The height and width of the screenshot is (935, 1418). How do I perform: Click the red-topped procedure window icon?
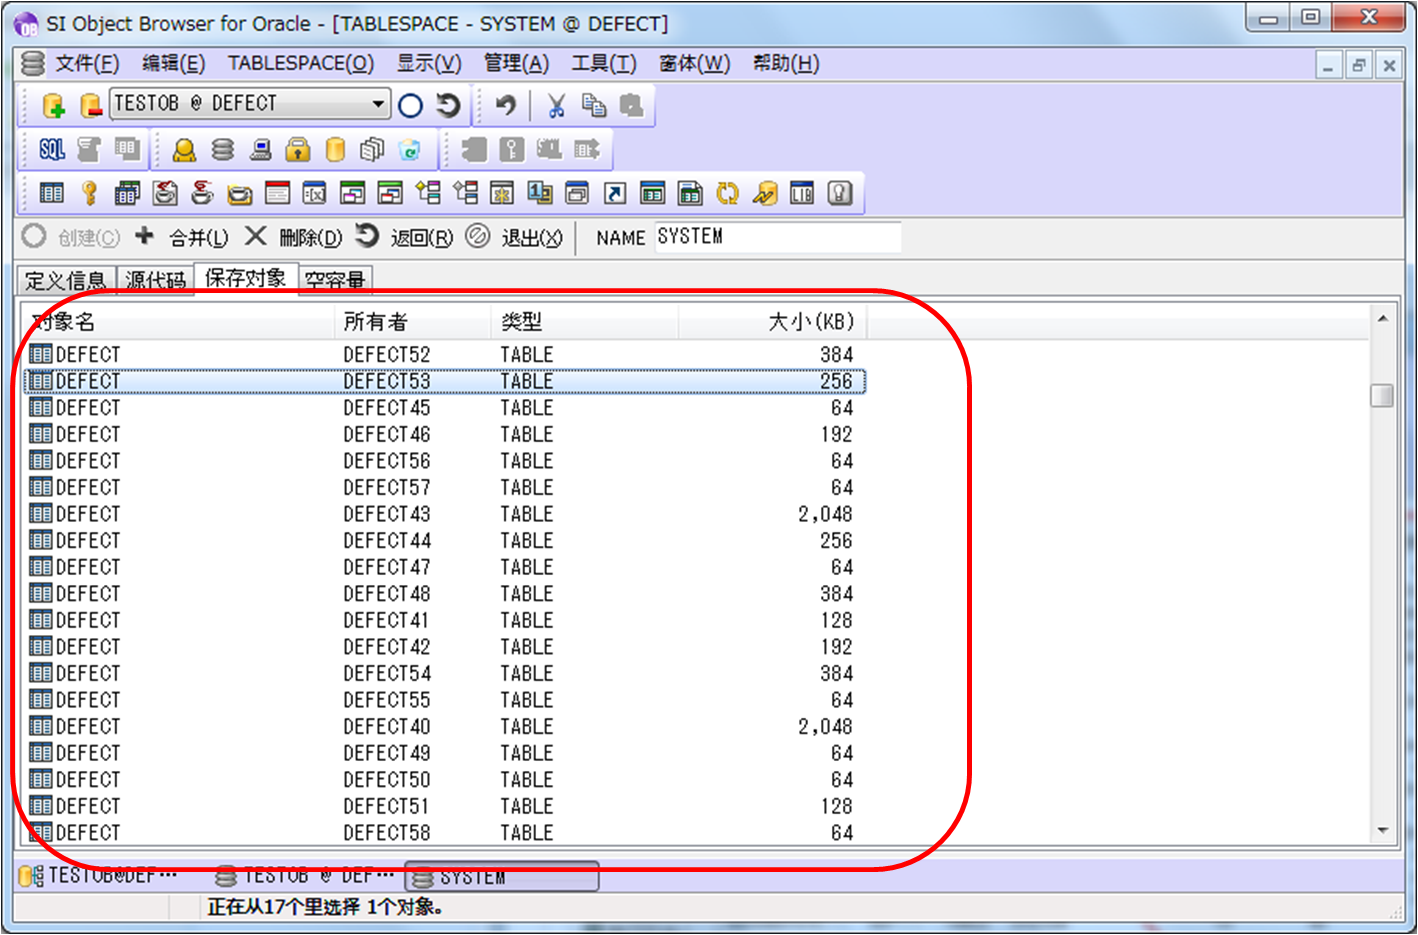[x=277, y=193]
